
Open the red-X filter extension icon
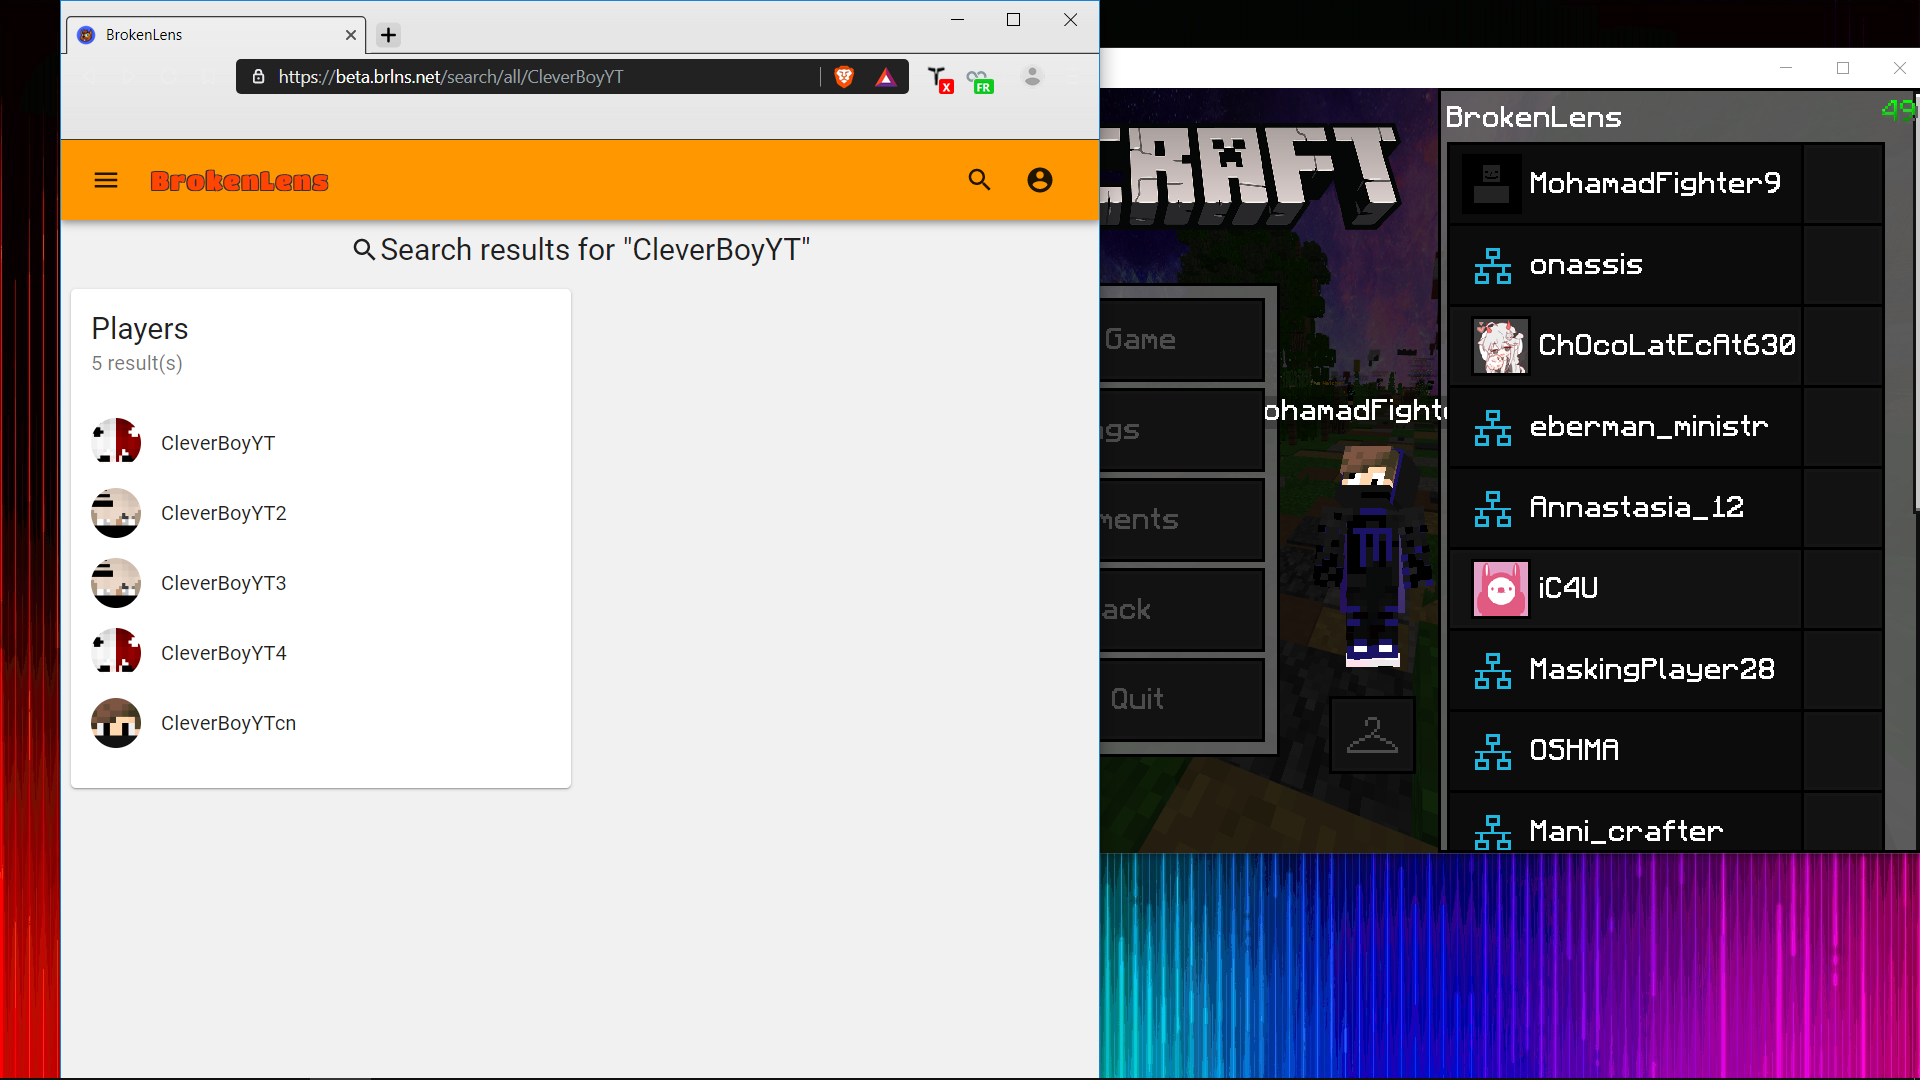940,79
